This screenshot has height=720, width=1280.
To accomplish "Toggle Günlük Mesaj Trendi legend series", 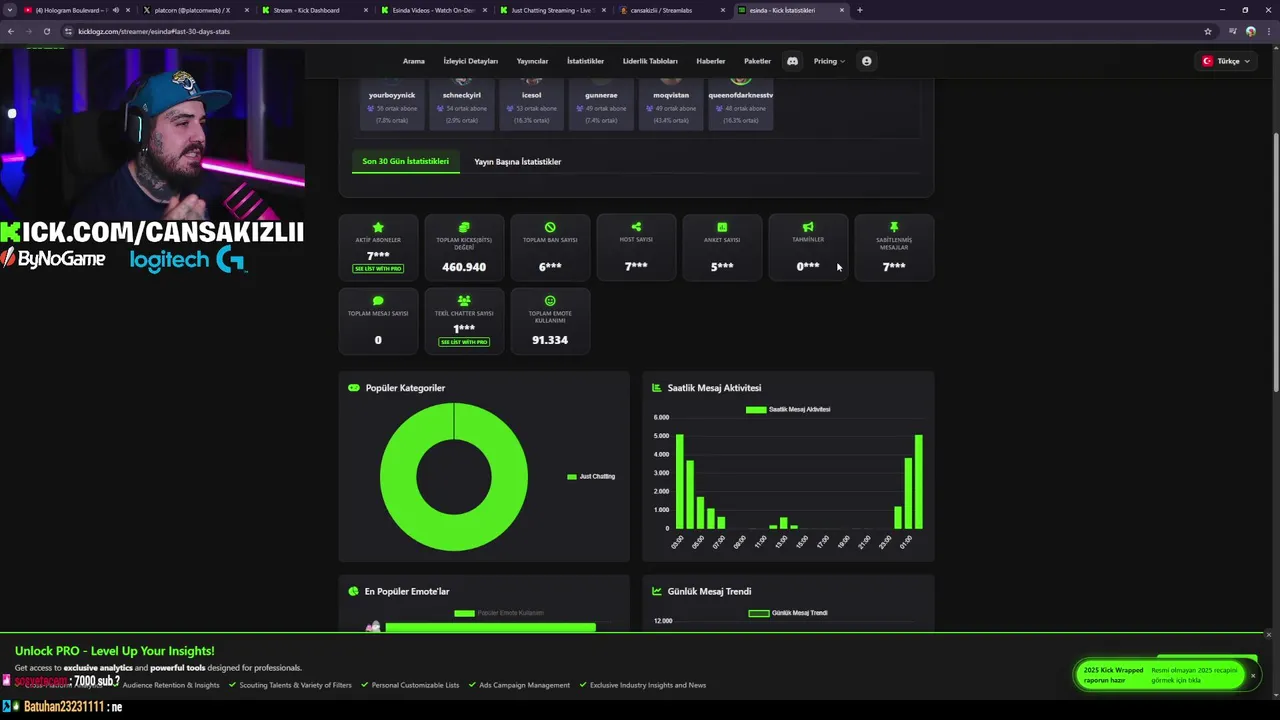I will tap(788, 613).
